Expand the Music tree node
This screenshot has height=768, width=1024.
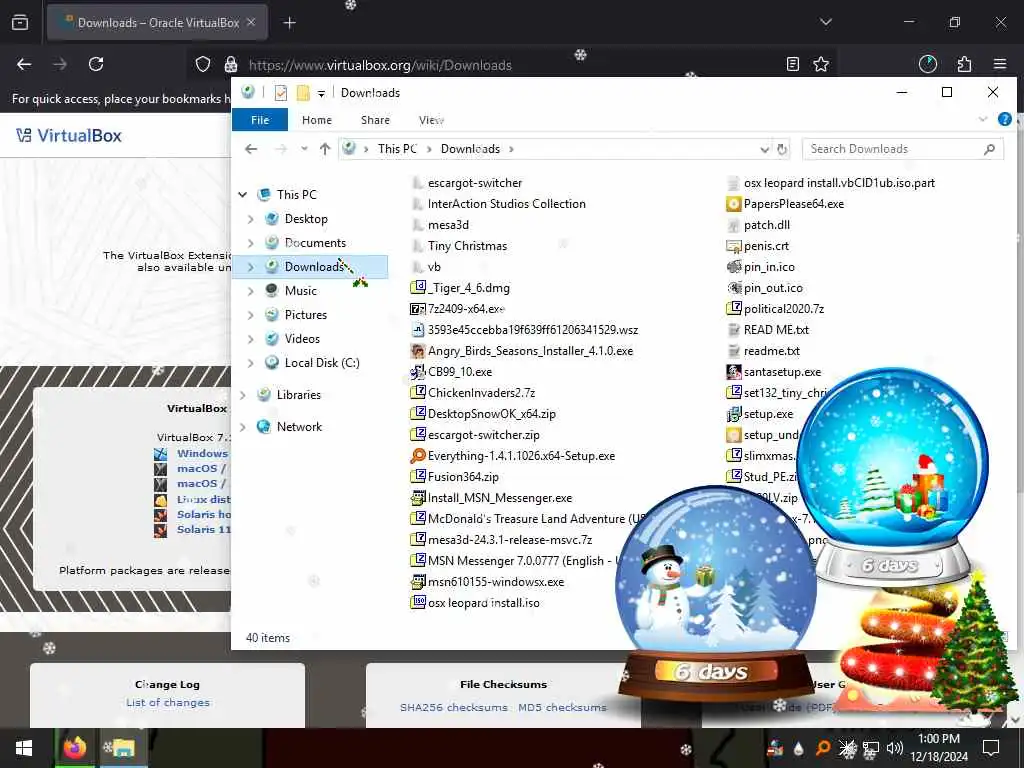[251, 291]
